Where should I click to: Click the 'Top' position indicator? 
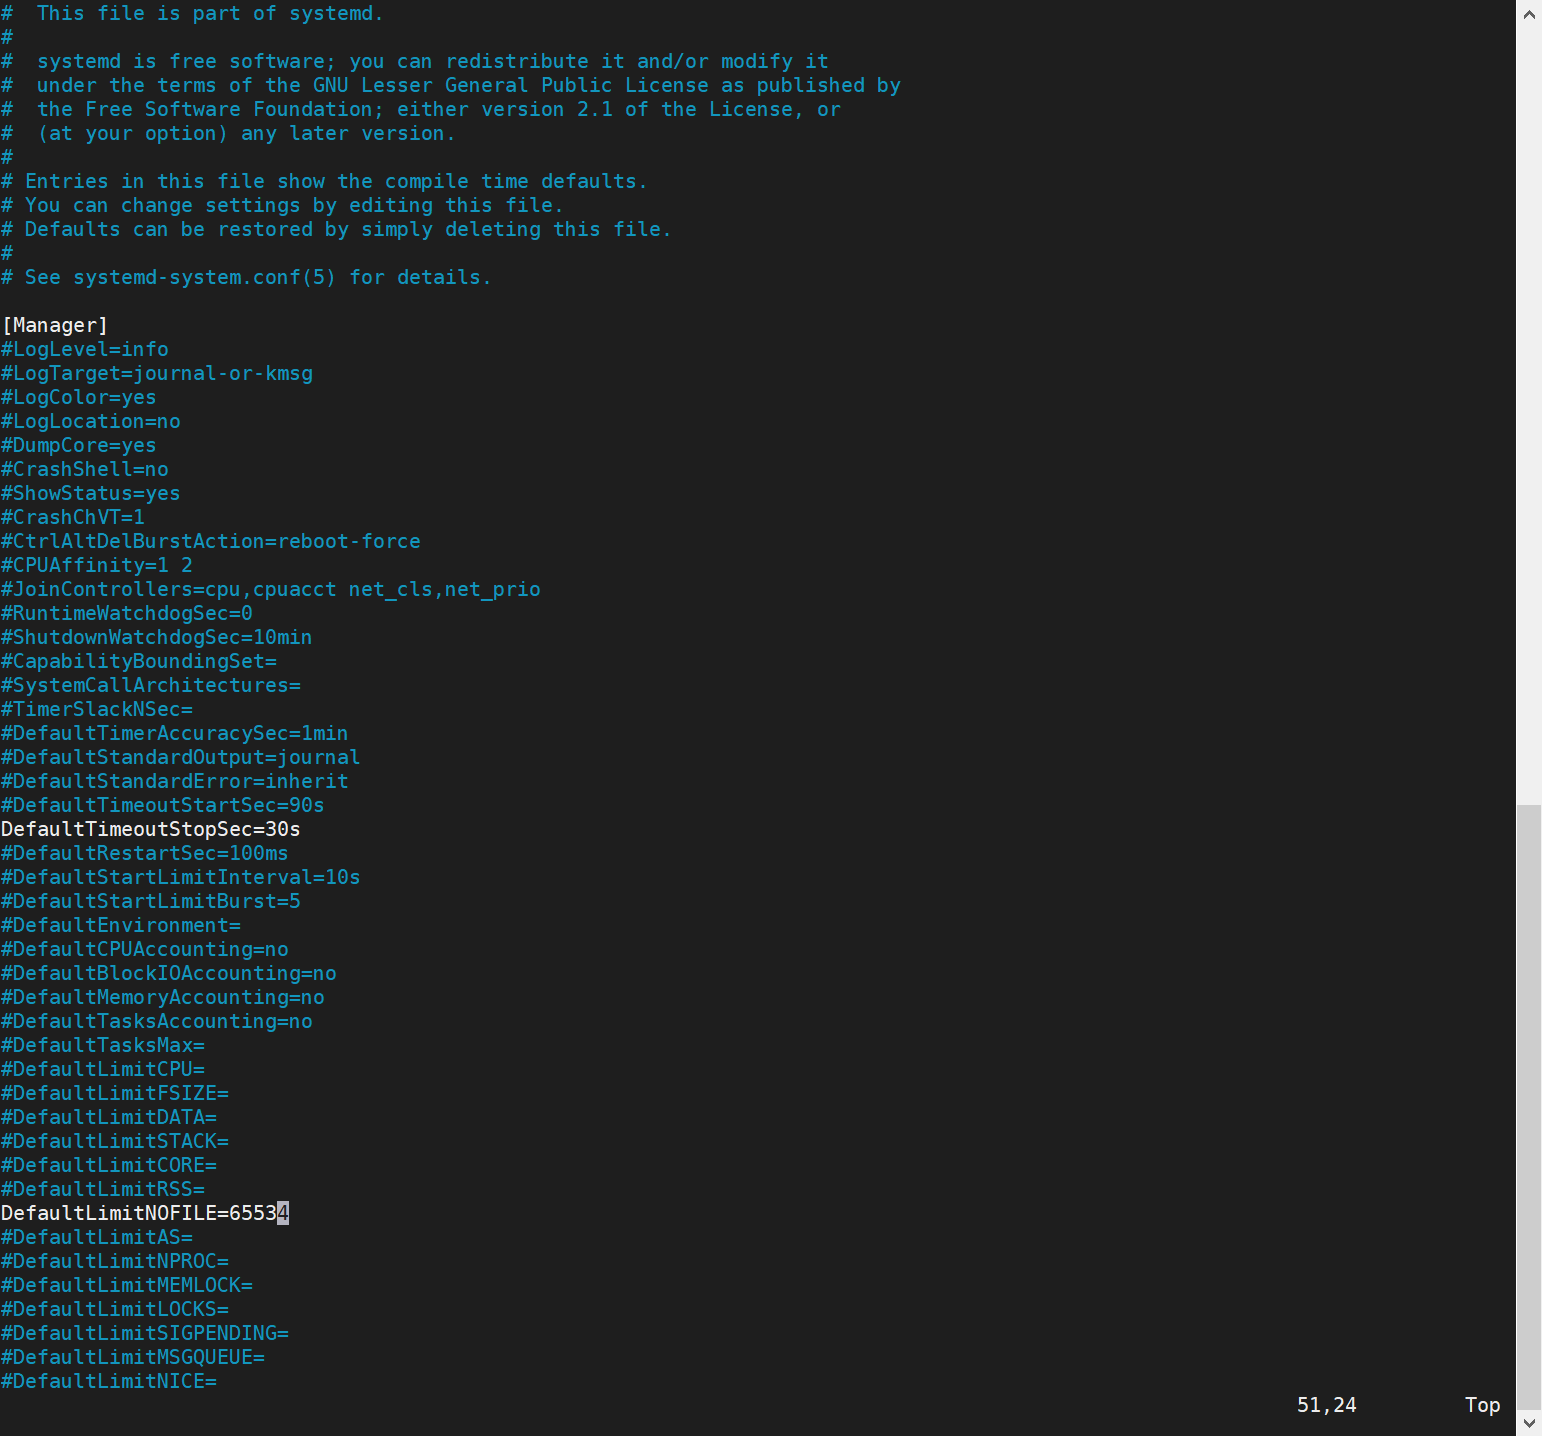tap(1482, 1405)
